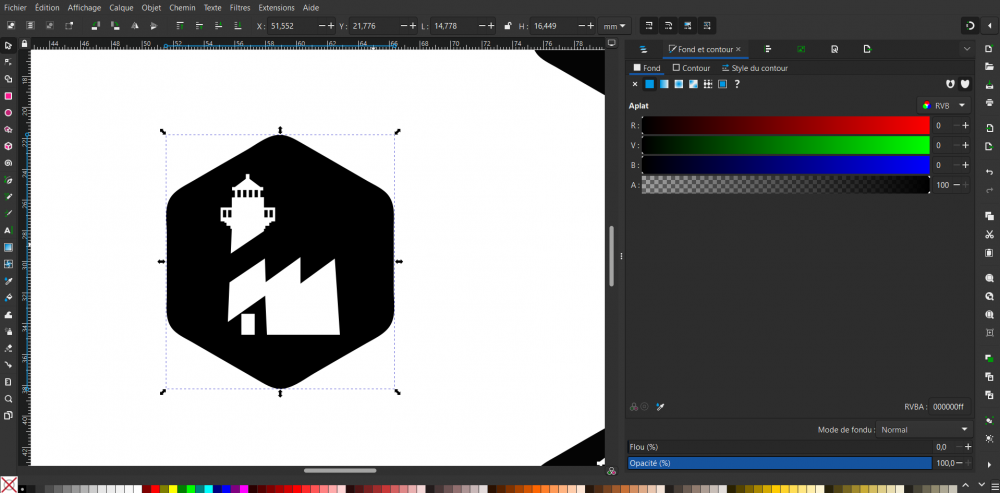Click the print icon in the right toolbar
This screenshot has height=493, width=1000.
click(x=989, y=105)
